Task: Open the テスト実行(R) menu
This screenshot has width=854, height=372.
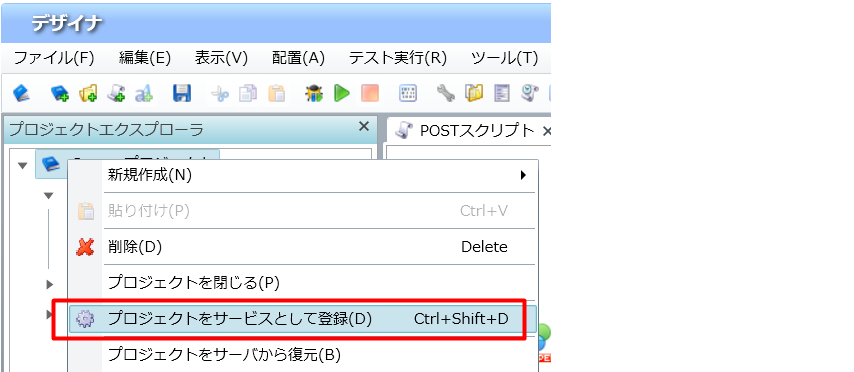Action: pos(398,58)
